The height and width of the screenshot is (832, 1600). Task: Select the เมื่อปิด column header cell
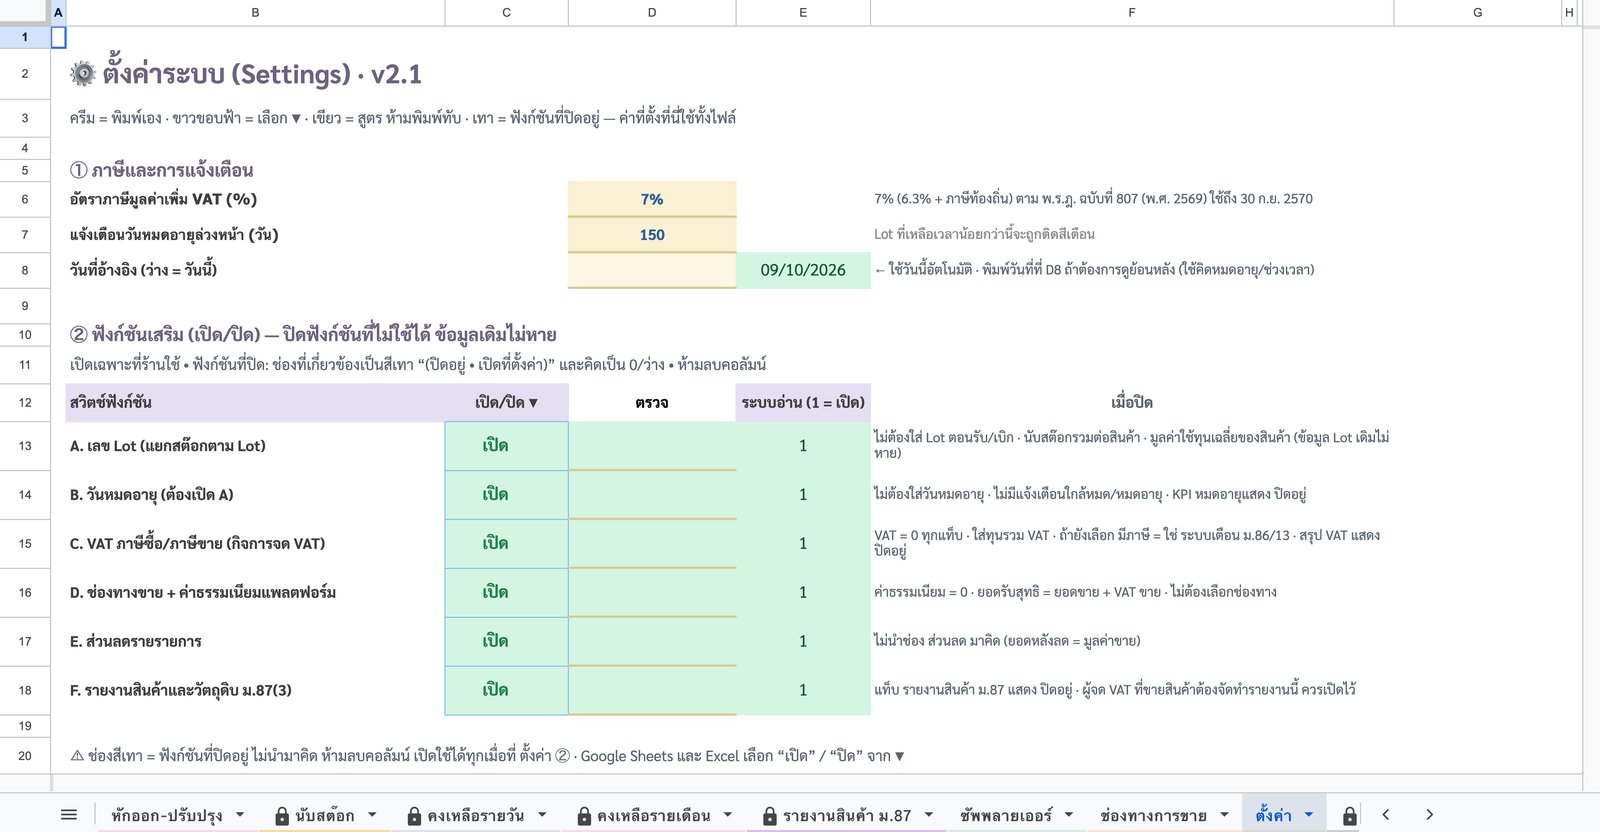tap(1132, 402)
